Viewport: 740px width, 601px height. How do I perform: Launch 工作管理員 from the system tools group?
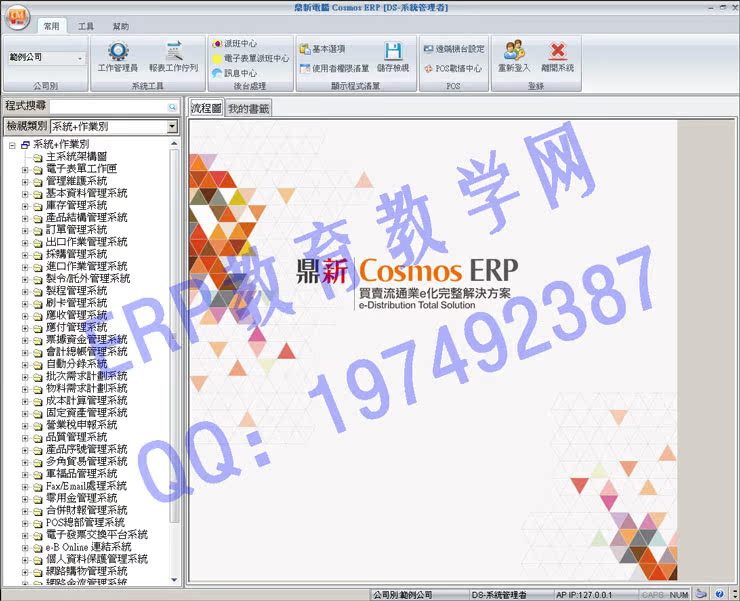coord(118,57)
